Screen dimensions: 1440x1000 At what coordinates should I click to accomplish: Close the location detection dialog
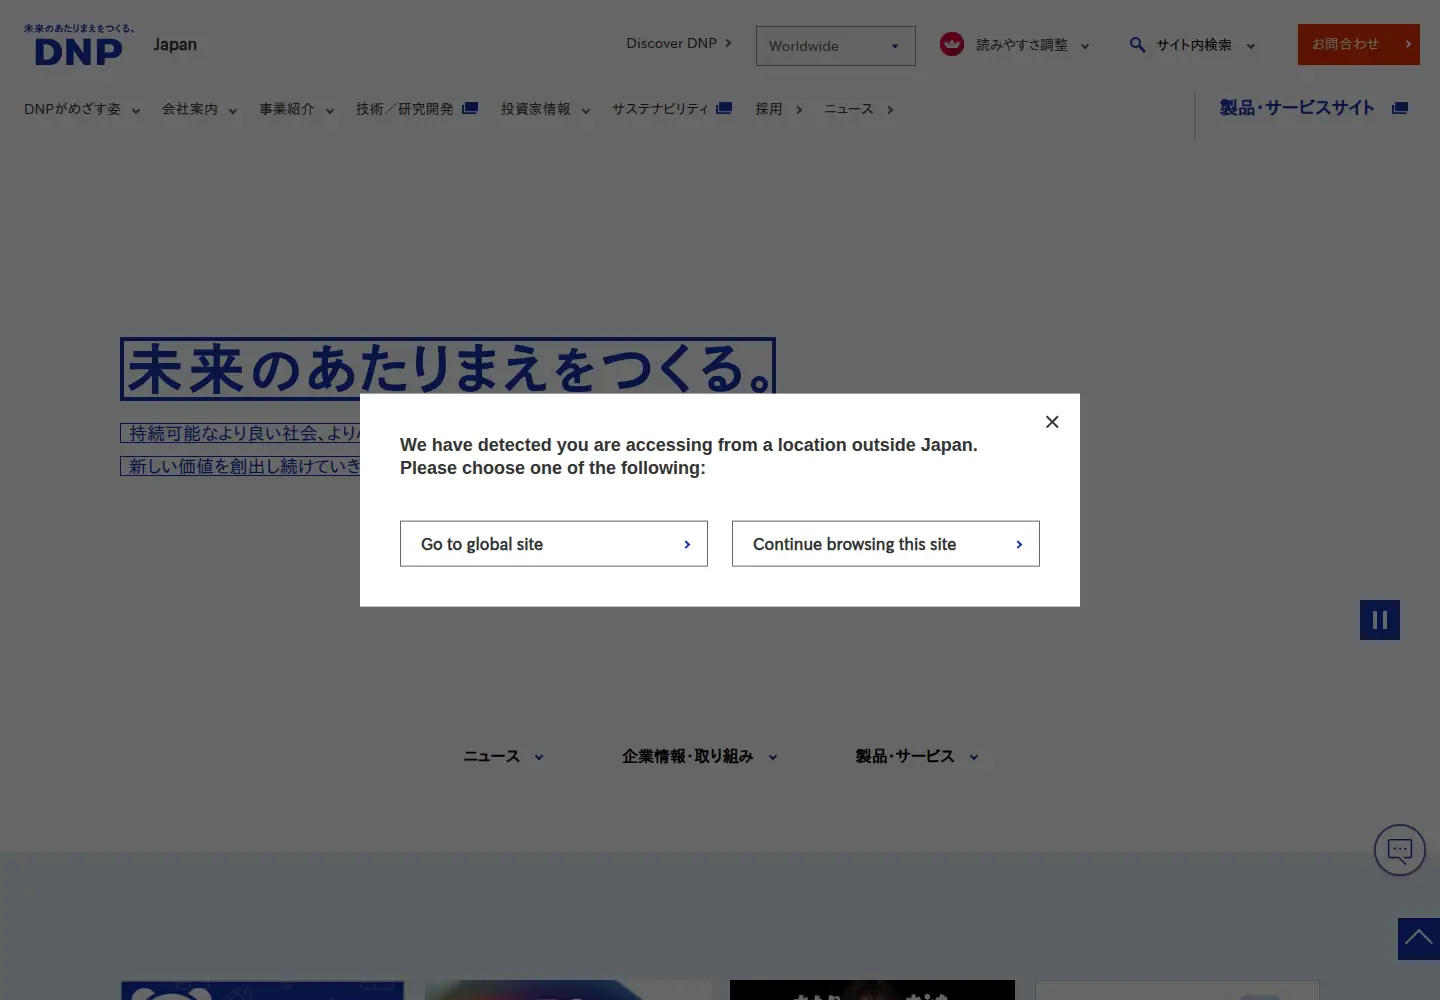point(1052,422)
